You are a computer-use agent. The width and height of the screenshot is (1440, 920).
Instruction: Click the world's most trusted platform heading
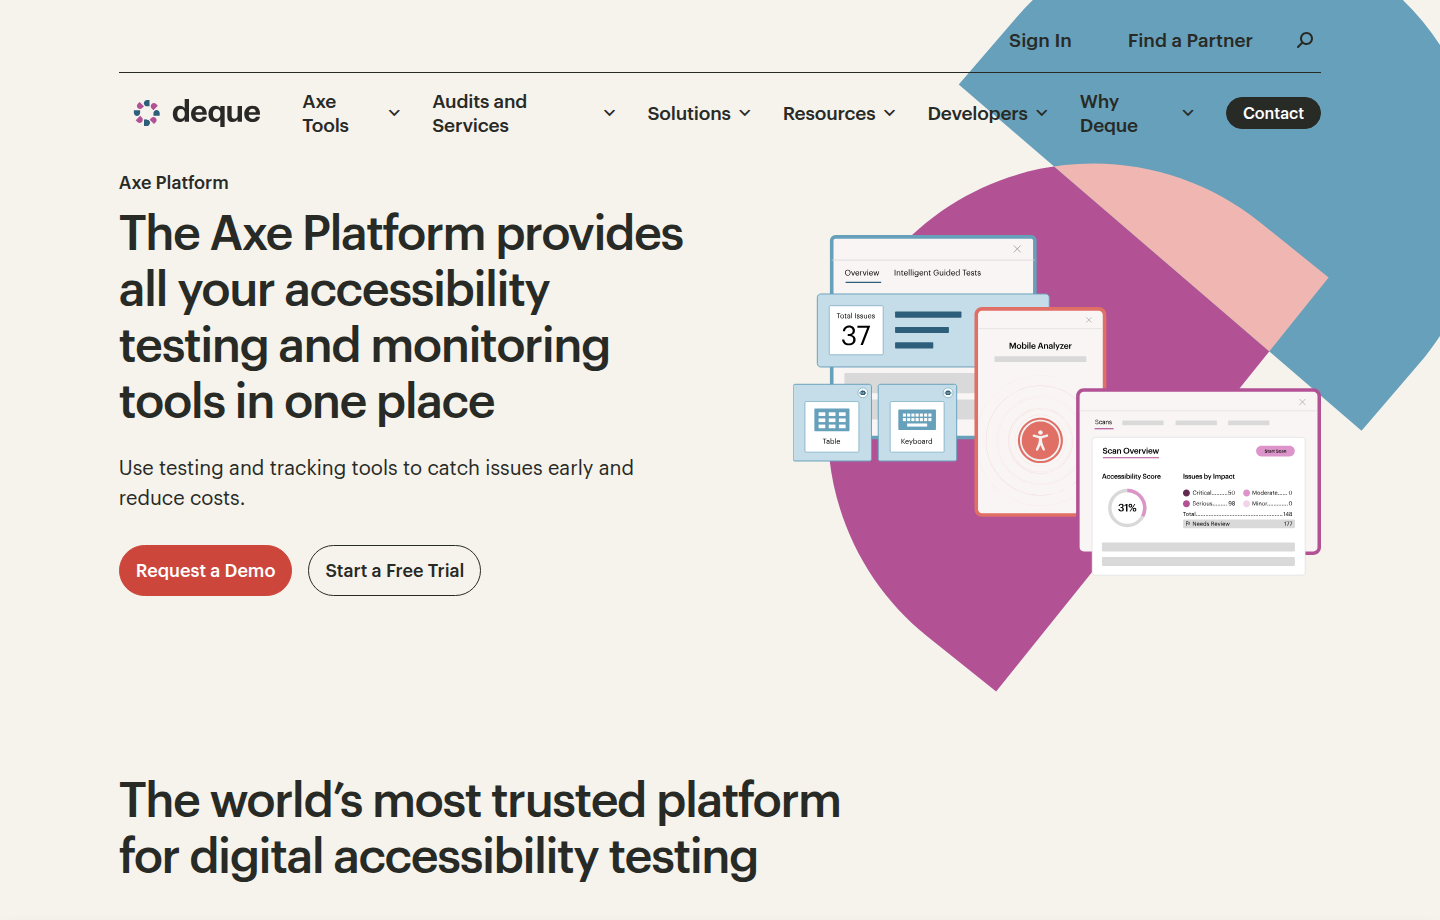tap(480, 828)
